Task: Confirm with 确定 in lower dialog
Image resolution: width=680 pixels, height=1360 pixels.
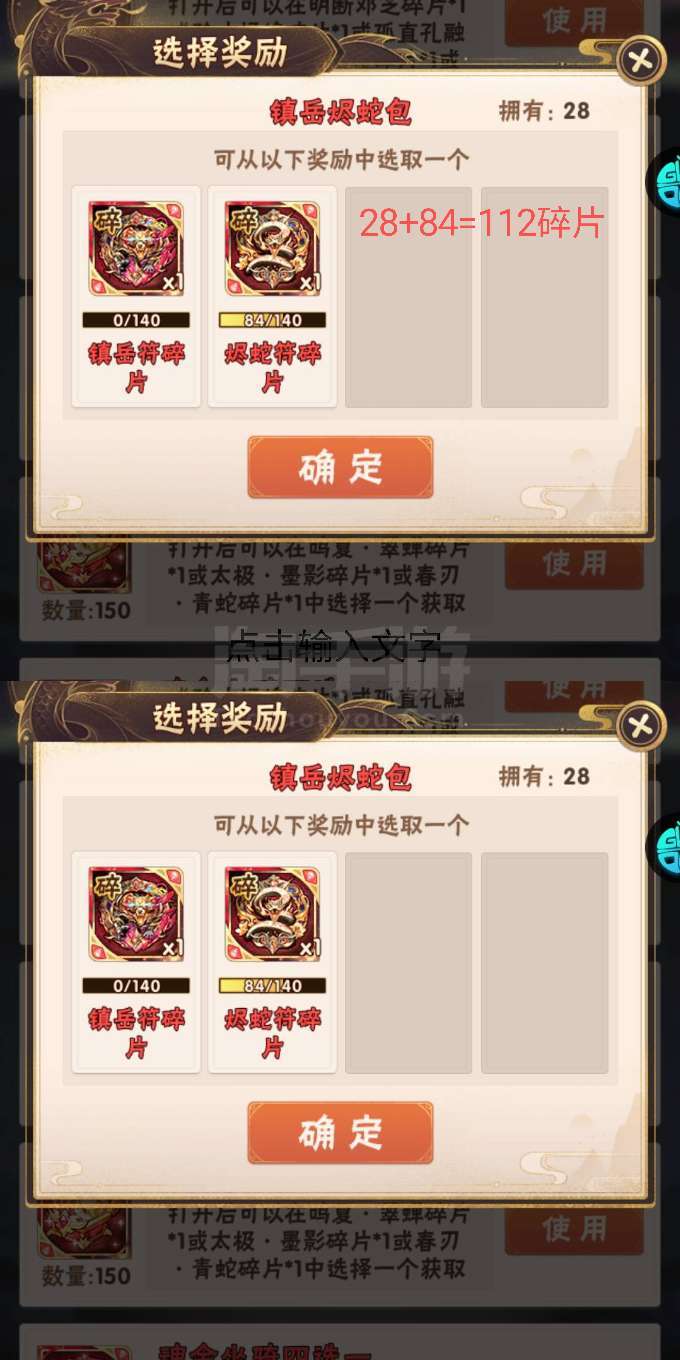Action: 340,1133
